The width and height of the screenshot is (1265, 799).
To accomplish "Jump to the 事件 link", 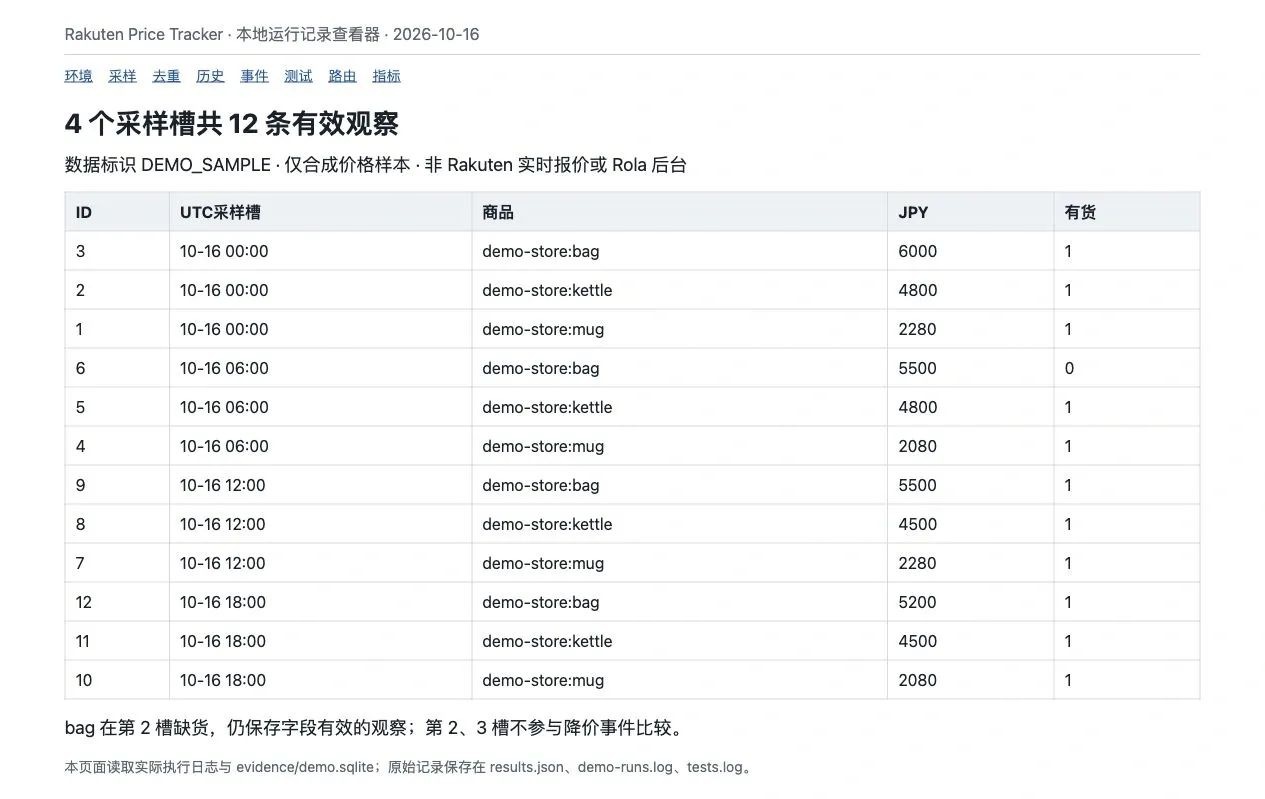I will (255, 76).
